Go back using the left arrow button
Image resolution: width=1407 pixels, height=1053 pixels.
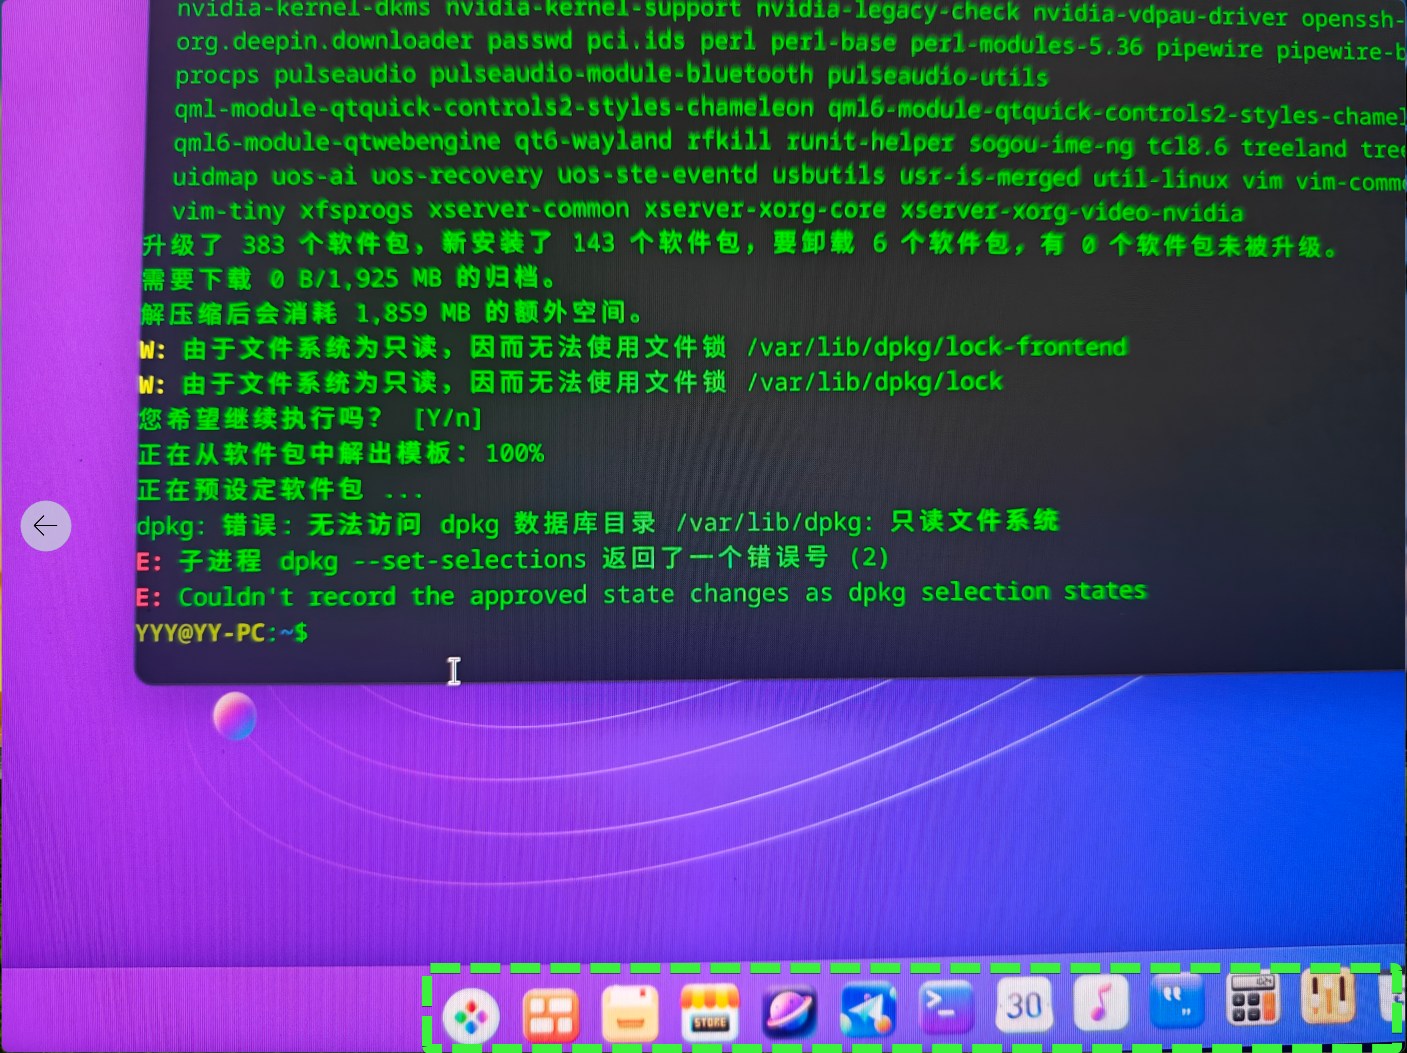(x=46, y=526)
